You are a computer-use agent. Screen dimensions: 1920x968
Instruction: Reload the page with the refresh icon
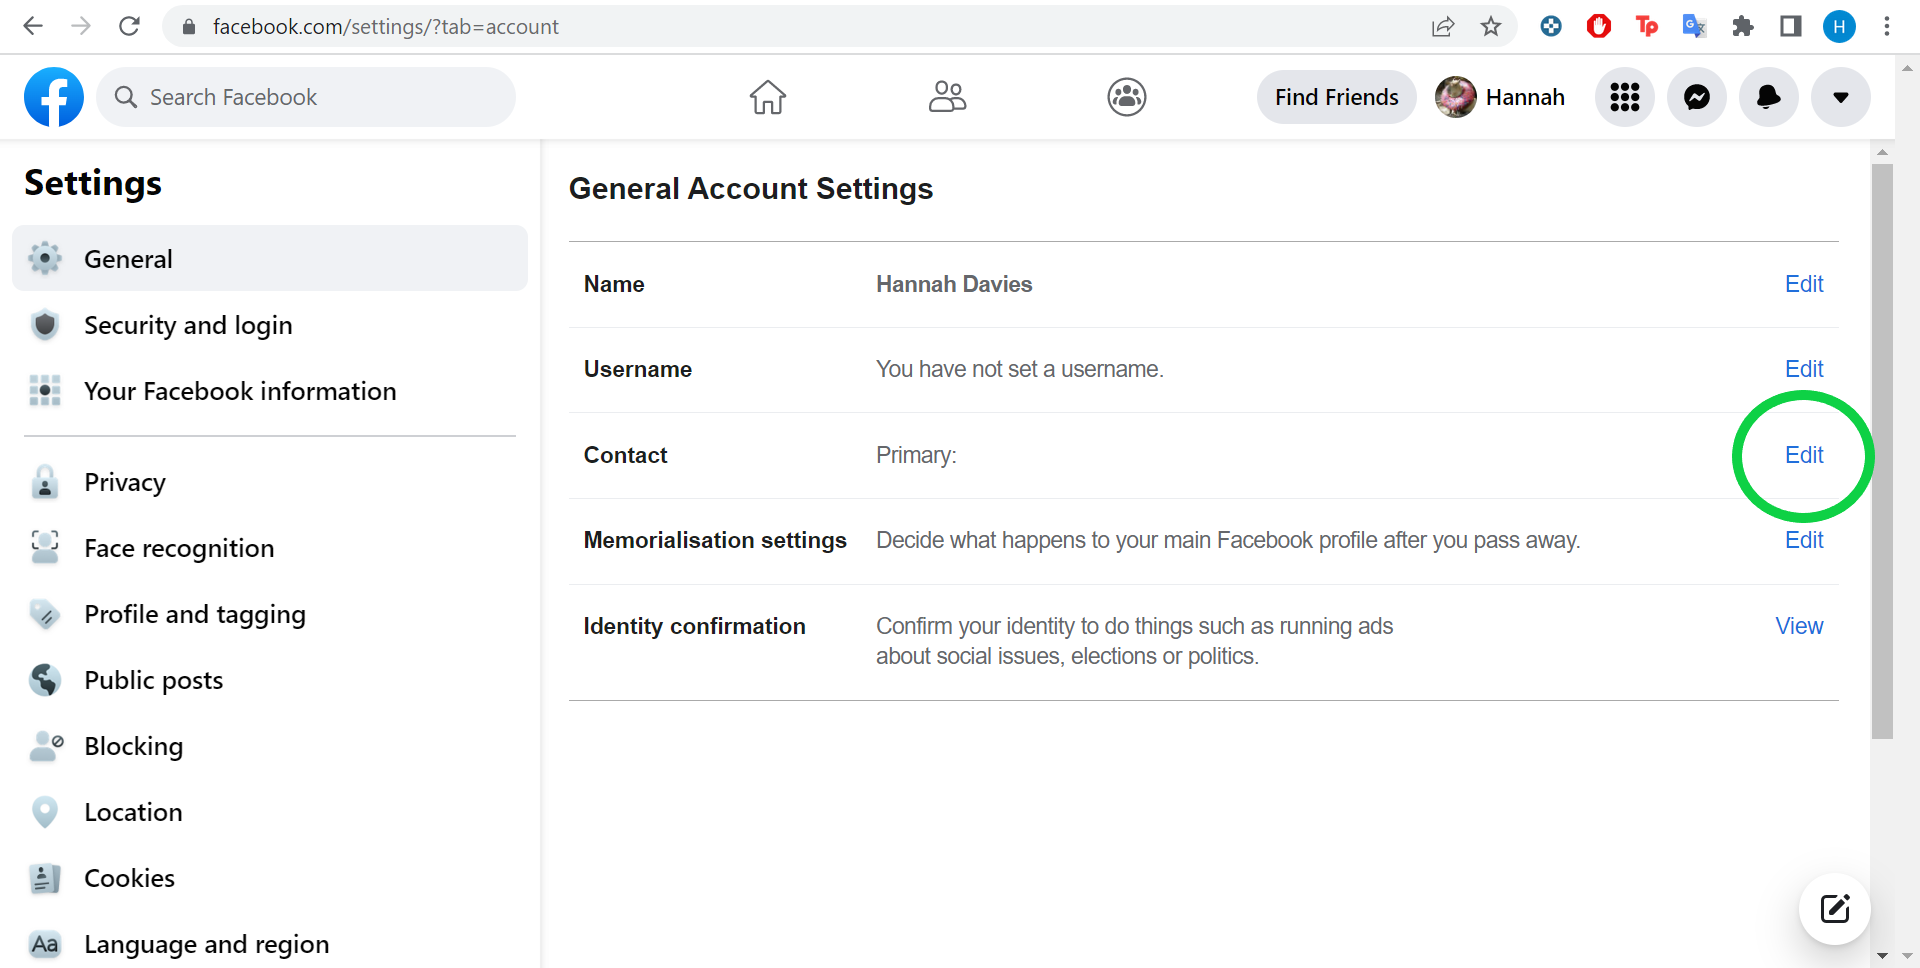click(x=129, y=26)
